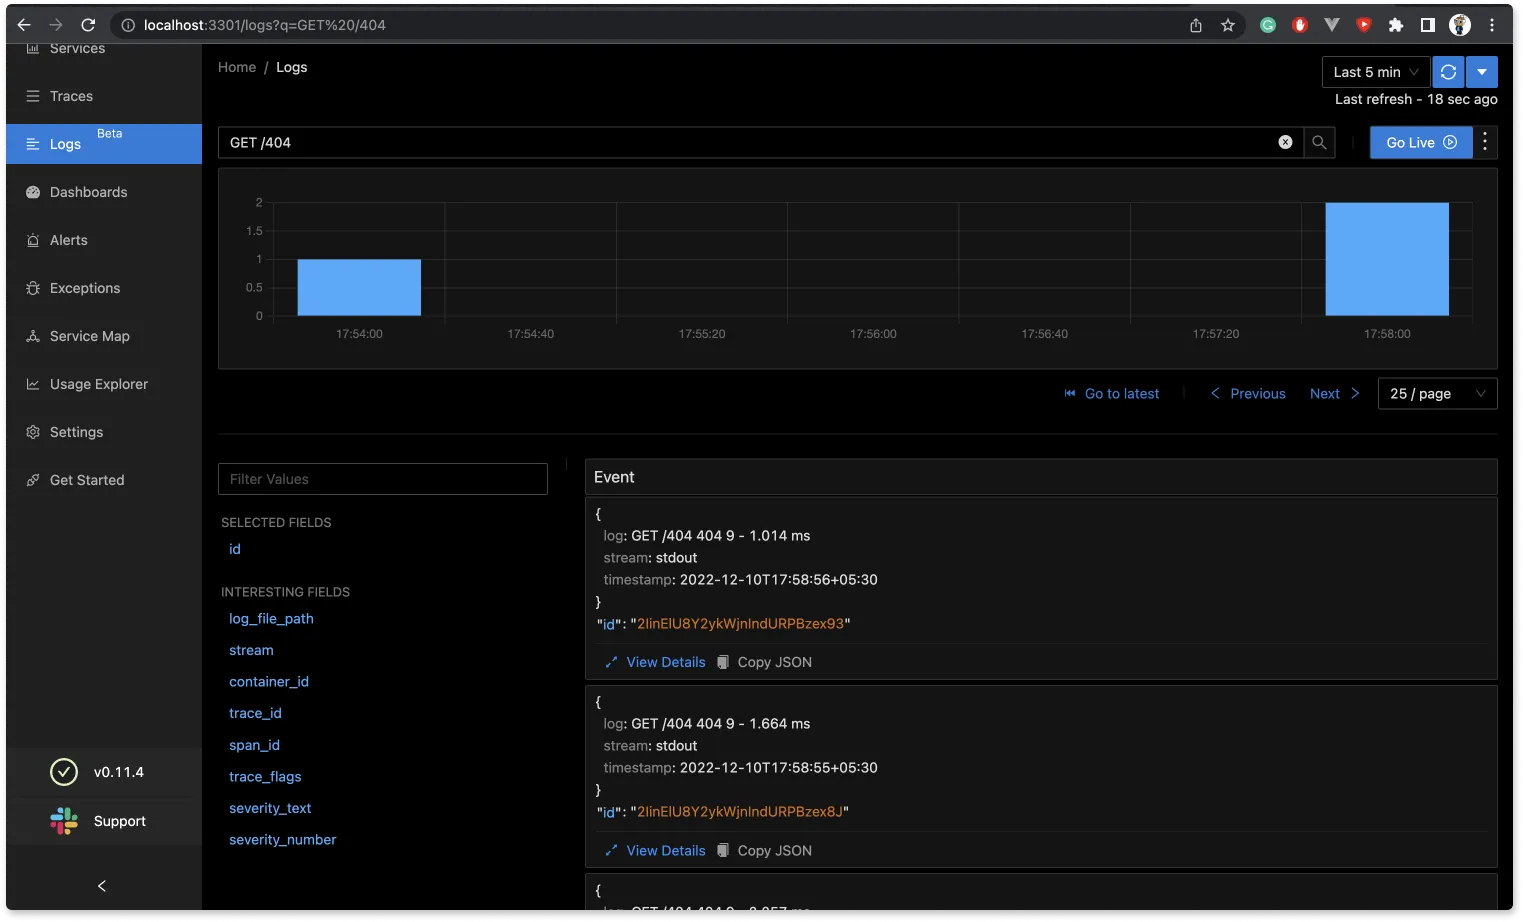Open the Traces page from sidebar
1523x922 pixels.
(104, 96)
